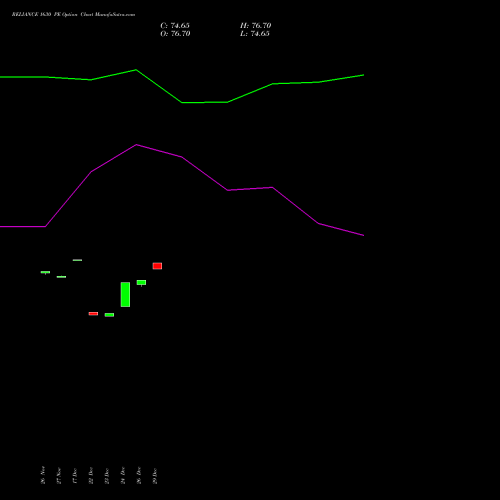This screenshot has height=500, width=500.
Task: Click the first green candlestick for 26 Nov
Action: 45,272
